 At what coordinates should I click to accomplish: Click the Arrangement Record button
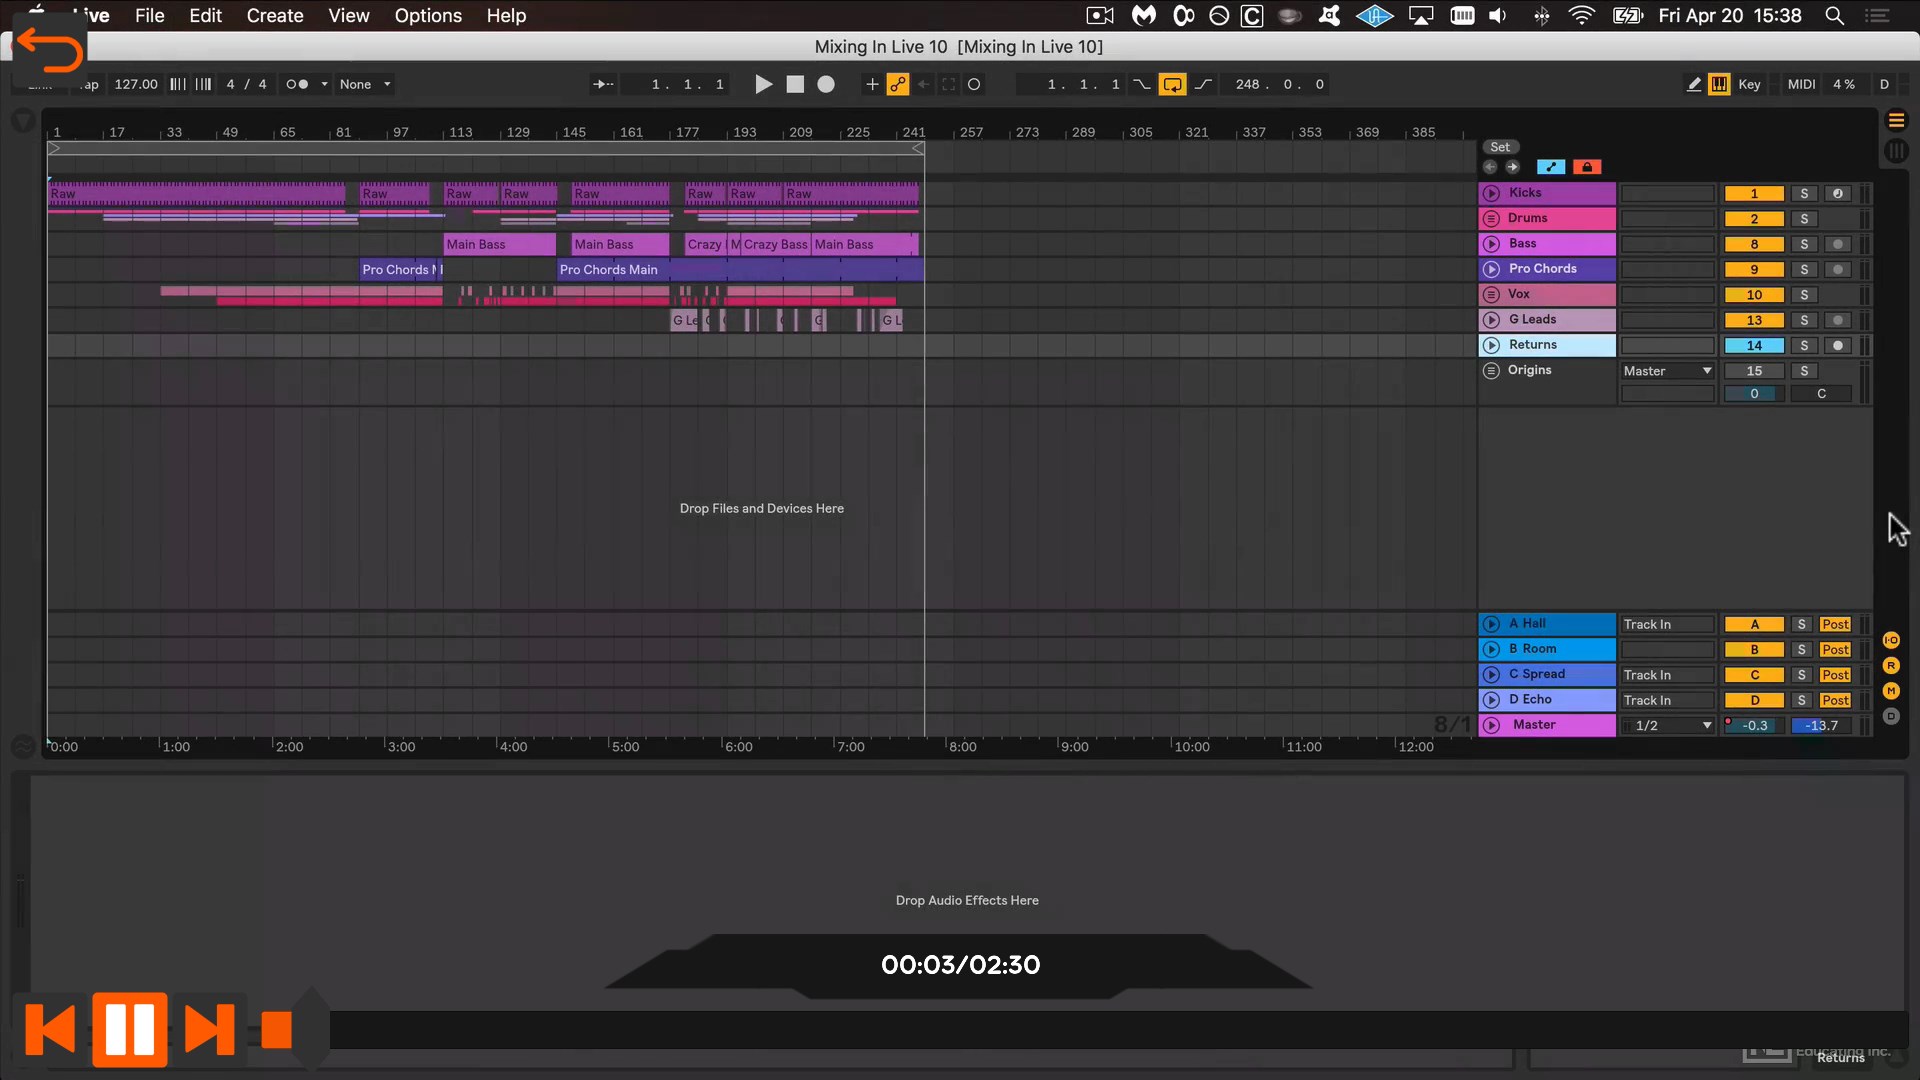click(826, 84)
